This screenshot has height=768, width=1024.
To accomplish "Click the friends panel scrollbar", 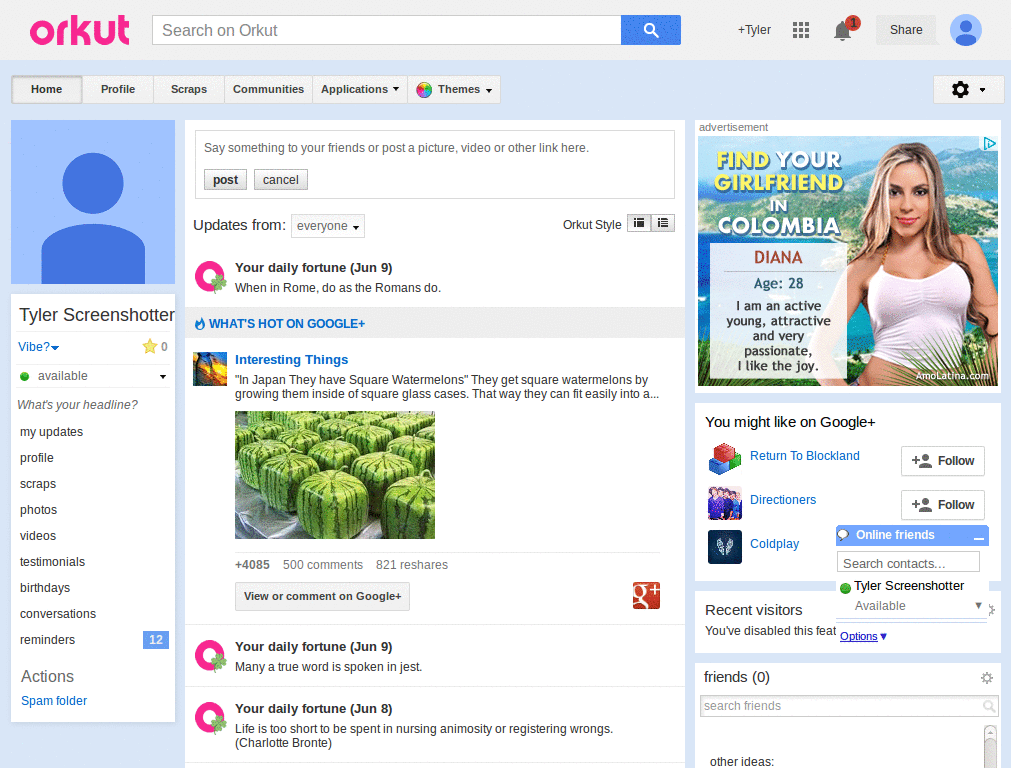I will tap(990, 746).
